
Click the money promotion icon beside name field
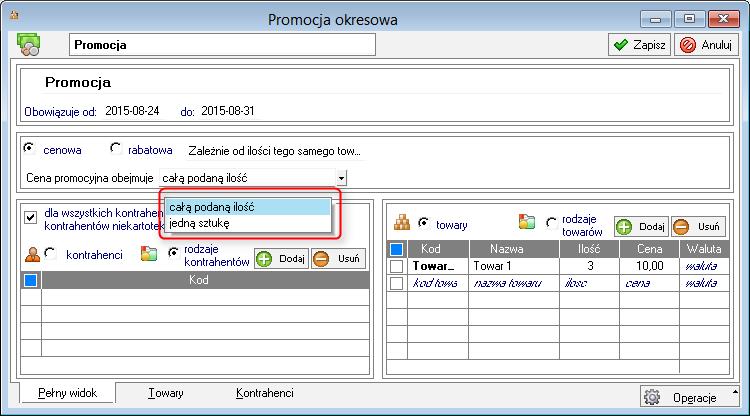[28, 45]
